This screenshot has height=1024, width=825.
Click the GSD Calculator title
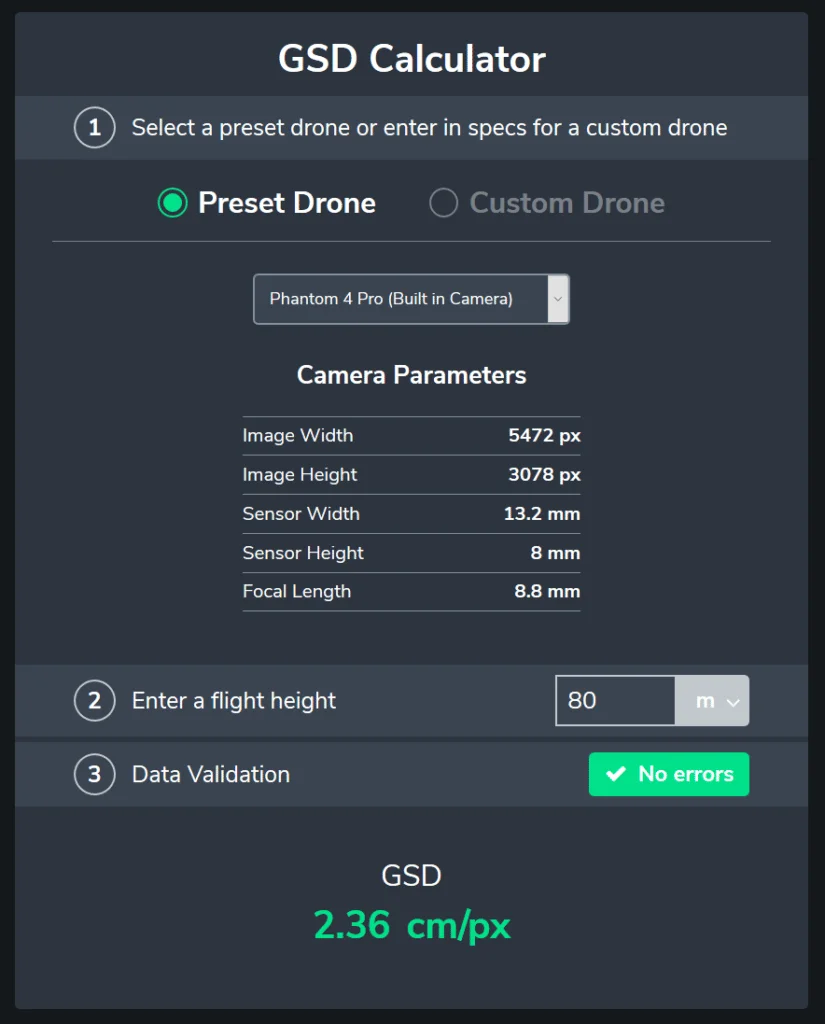pyautogui.click(x=412, y=58)
